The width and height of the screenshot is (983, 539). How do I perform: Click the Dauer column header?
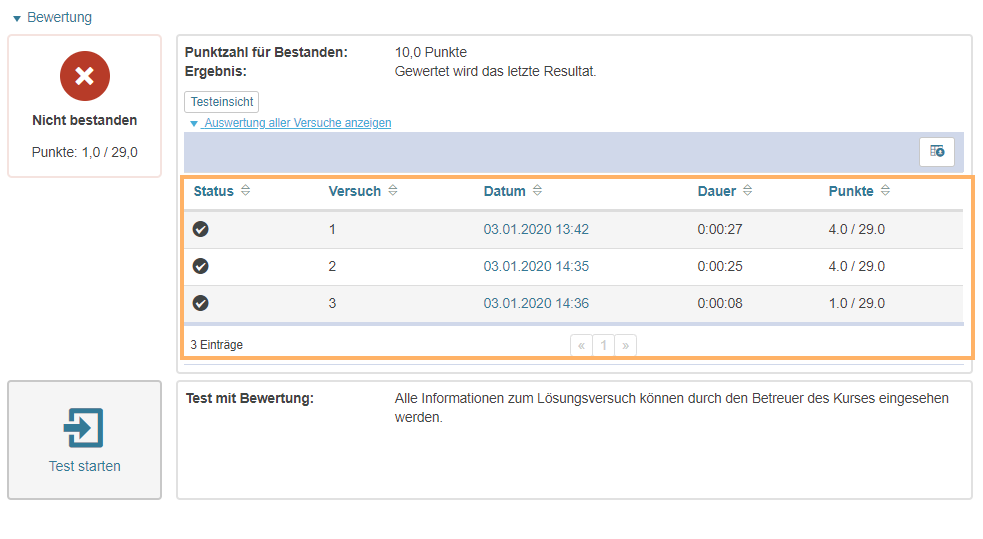(x=717, y=191)
